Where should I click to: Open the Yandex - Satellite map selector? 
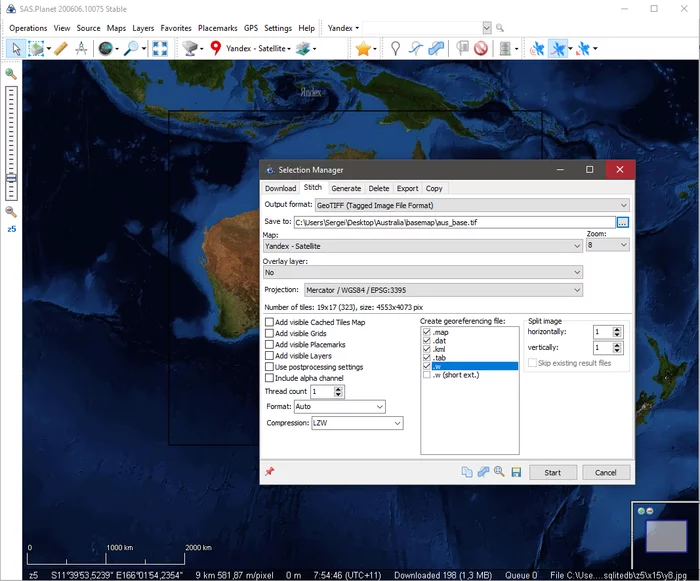point(258,48)
